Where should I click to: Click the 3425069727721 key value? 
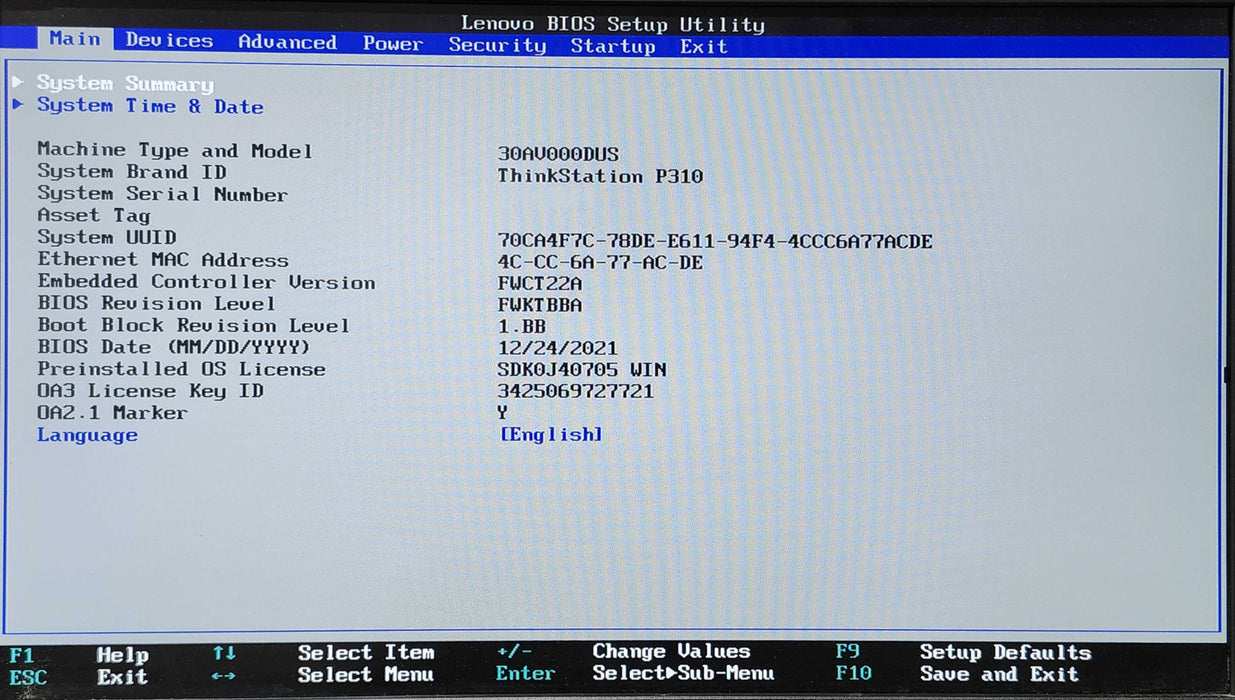[x=576, y=391]
